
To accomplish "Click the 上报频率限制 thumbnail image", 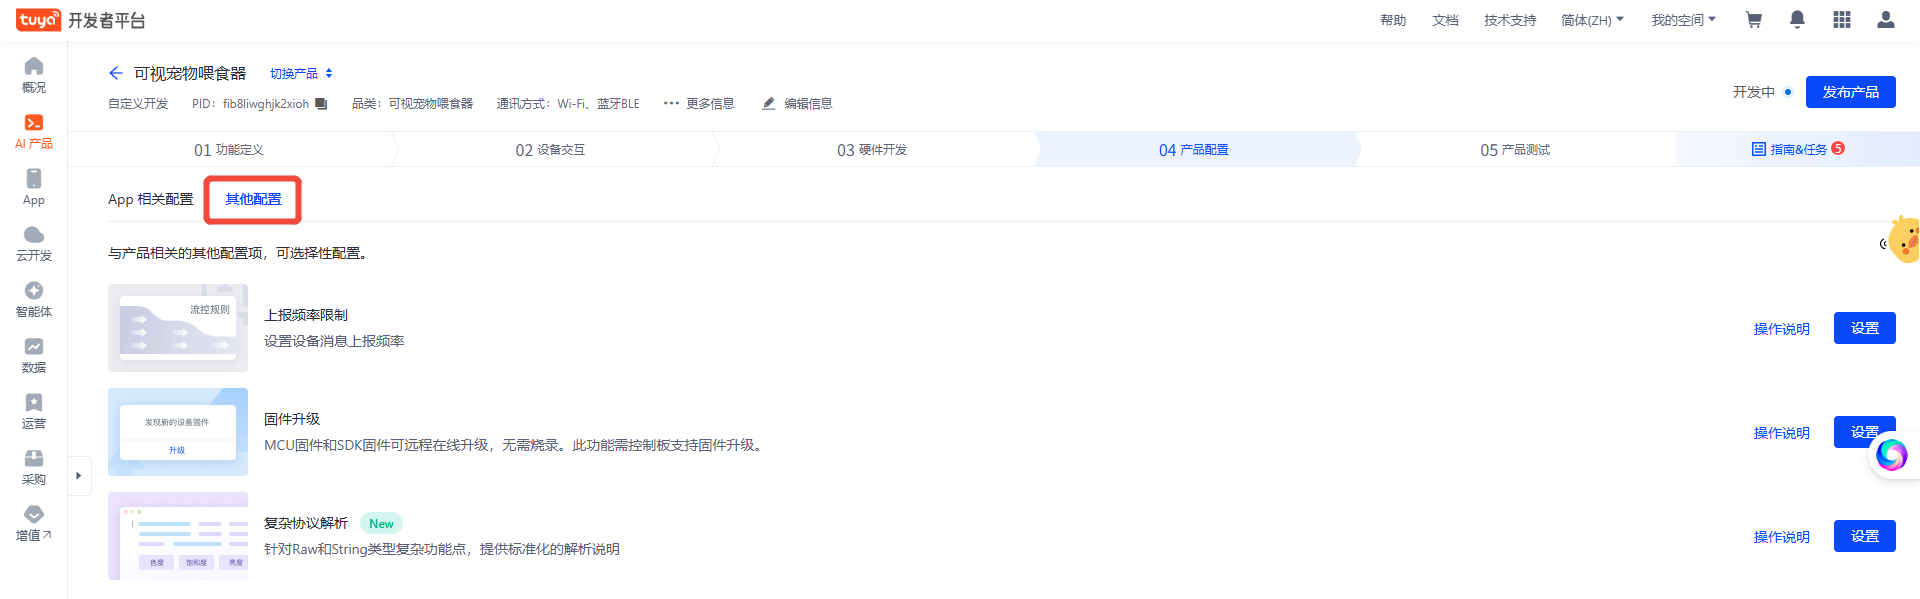I will pos(178,328).
